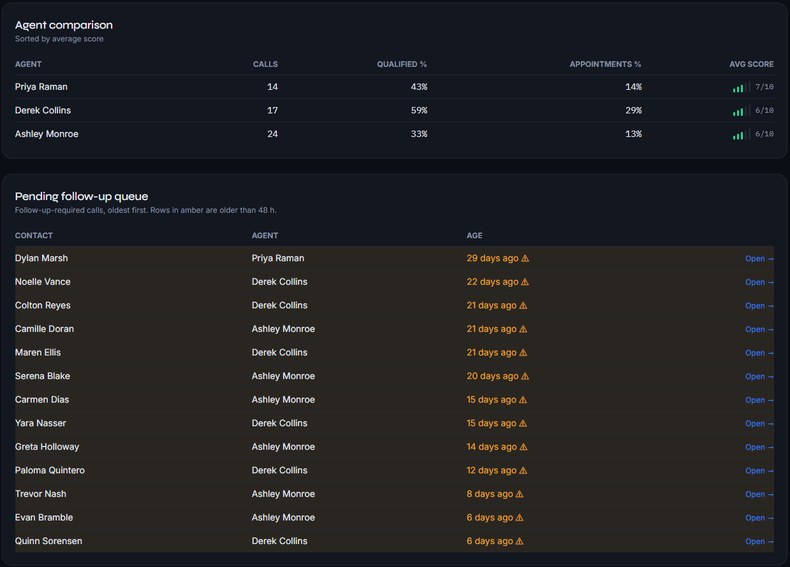The height and width of the screenshot is (567, 790).
Task: Click contact name Greta Holloway
Action: tap(47, 447)
